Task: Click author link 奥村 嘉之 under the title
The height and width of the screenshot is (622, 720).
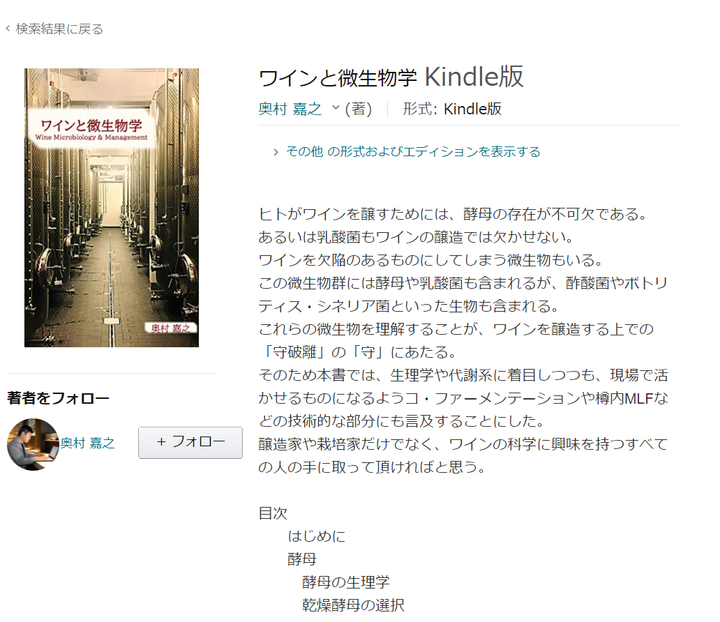Action: click(290, 109)
